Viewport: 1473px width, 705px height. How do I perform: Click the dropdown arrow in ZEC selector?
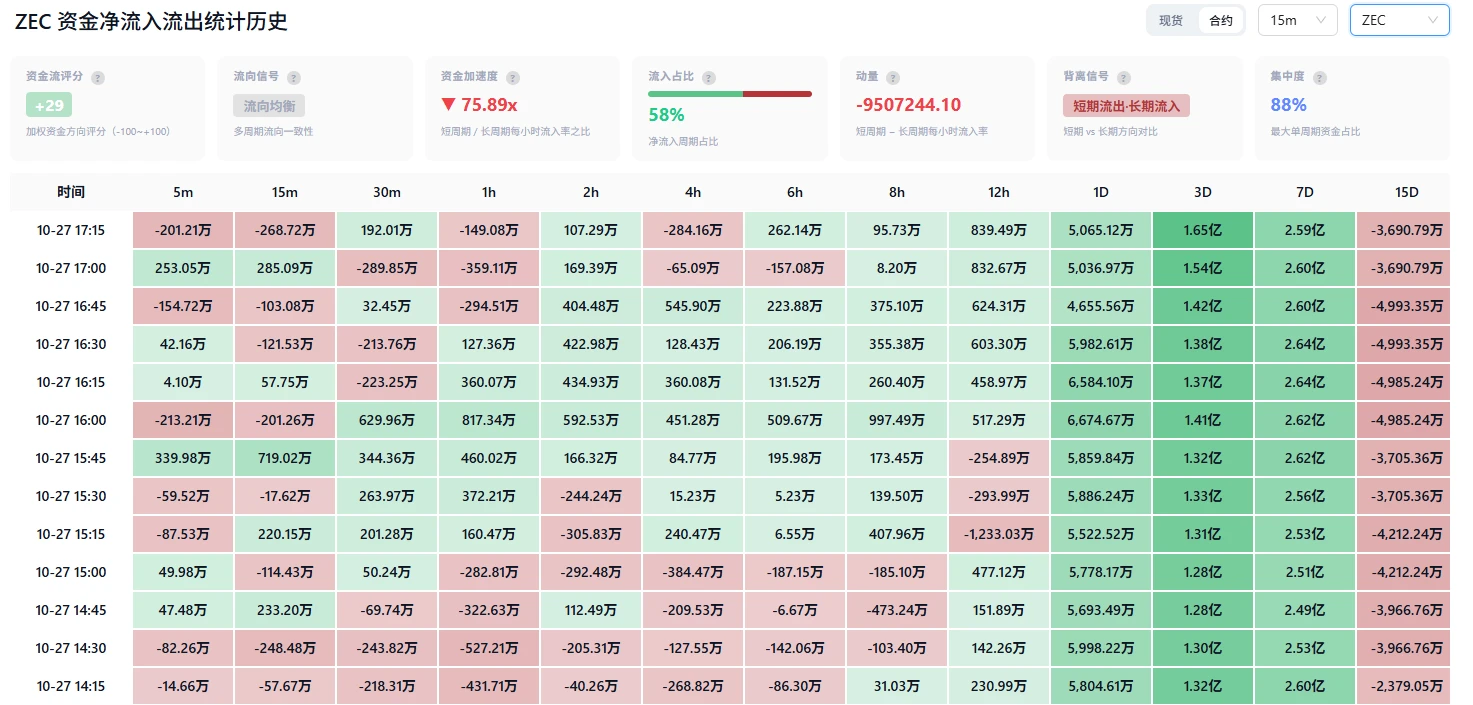pos(1433,20)
